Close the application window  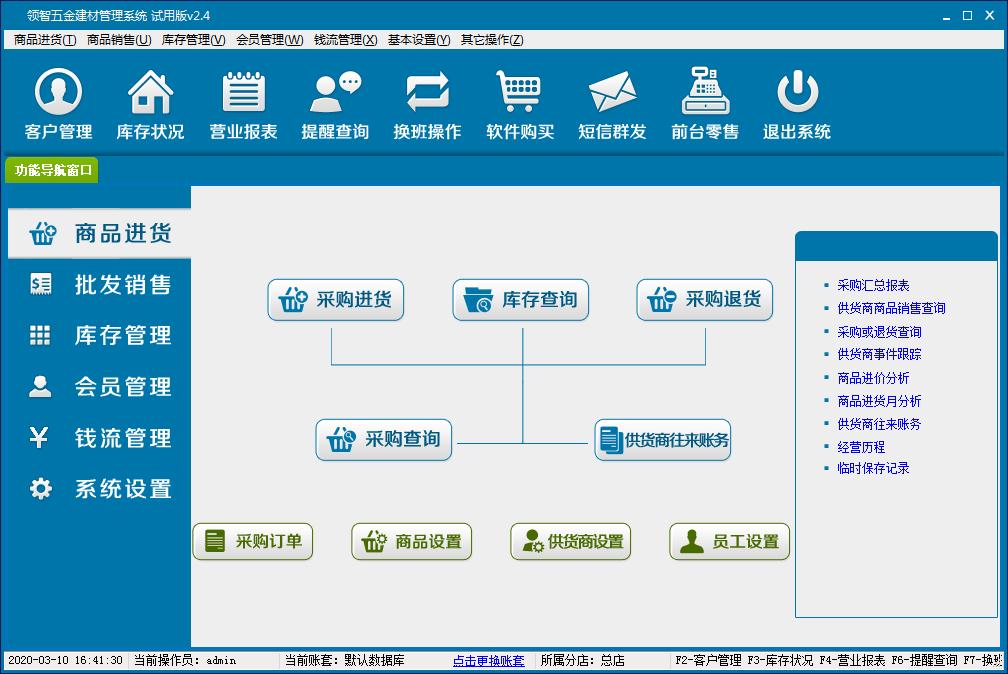click(989, 15)
